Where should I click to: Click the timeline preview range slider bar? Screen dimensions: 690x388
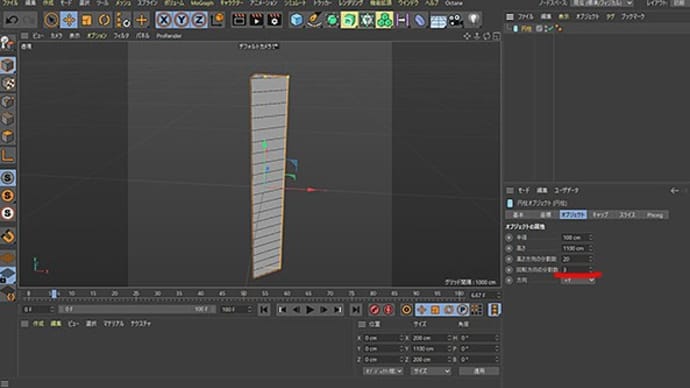tap(137, 309)
